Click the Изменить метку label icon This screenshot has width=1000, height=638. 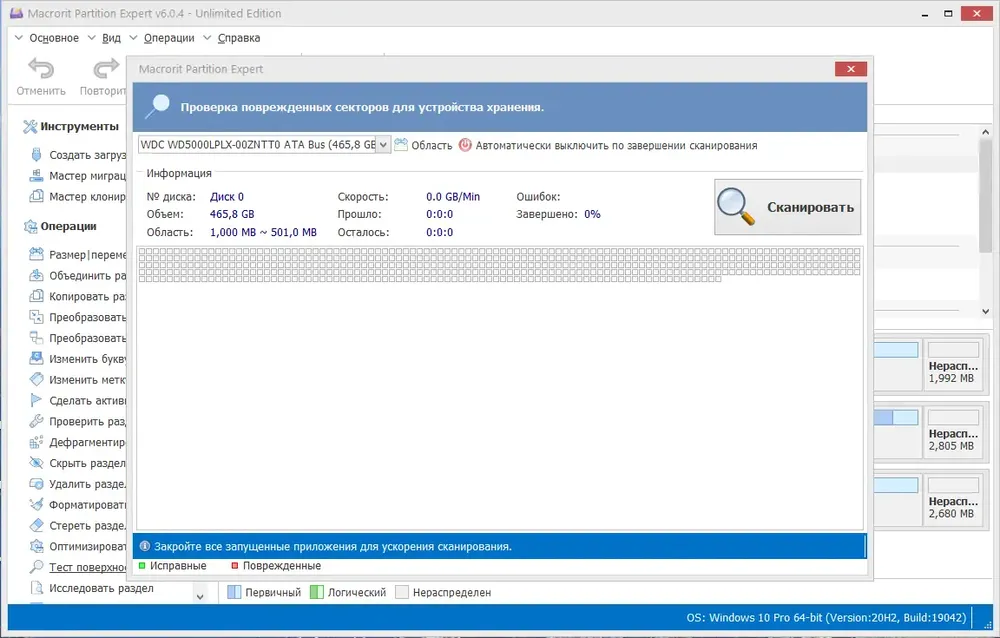36,380
